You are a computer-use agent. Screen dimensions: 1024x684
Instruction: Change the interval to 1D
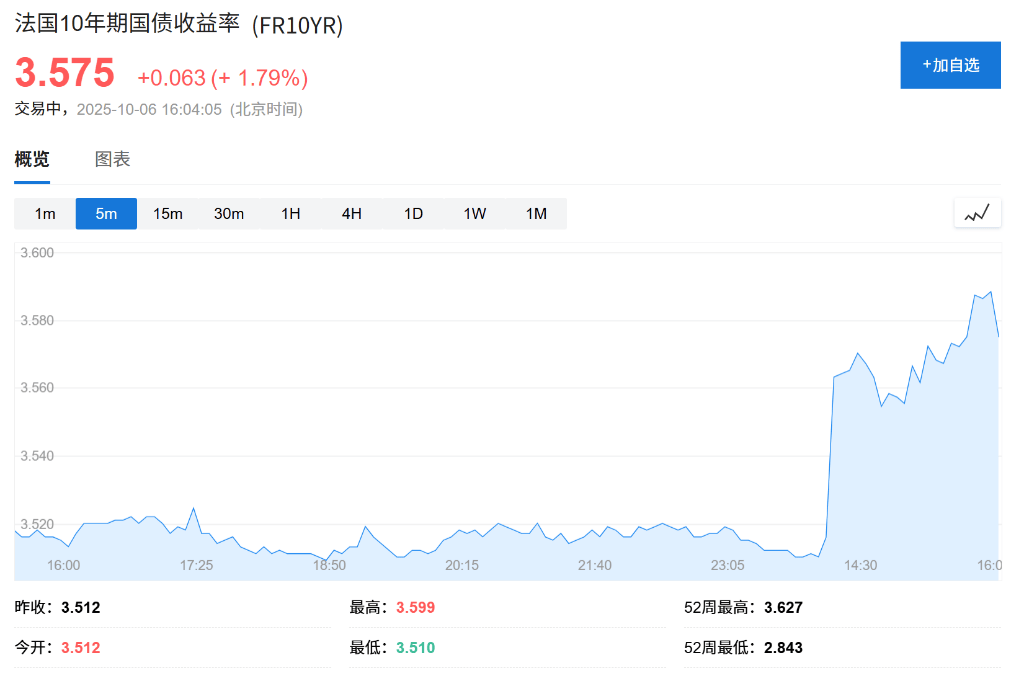point(414,213)
